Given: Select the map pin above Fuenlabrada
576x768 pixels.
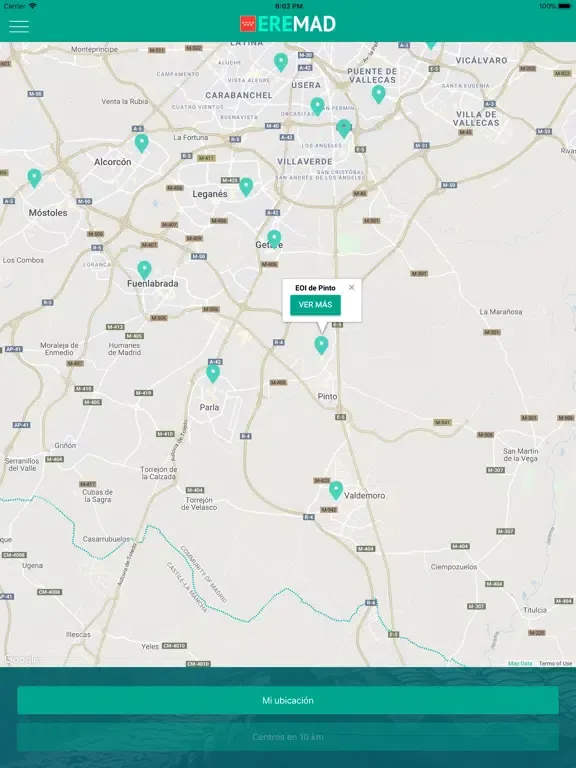Looking at the screenshot, I should click(x=144, y=270).
